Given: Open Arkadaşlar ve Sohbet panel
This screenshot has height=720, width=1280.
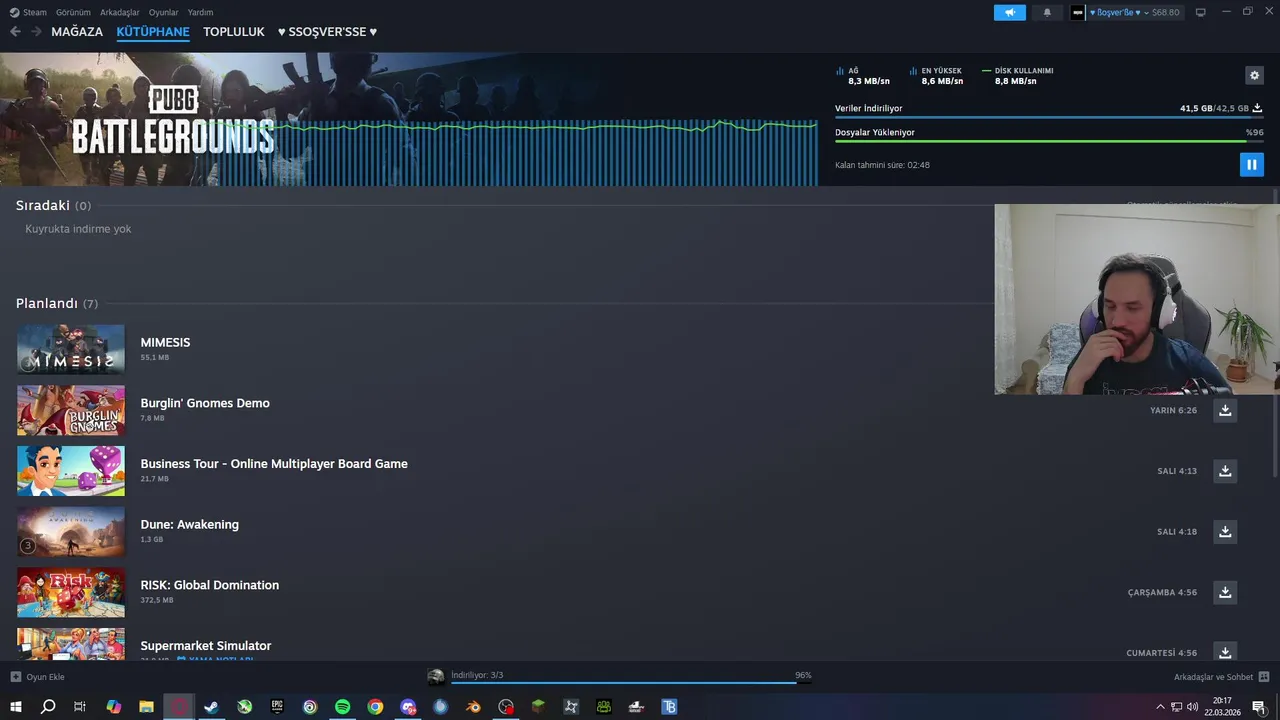Looking at the screenshot, I should (x=1221, y=677).
